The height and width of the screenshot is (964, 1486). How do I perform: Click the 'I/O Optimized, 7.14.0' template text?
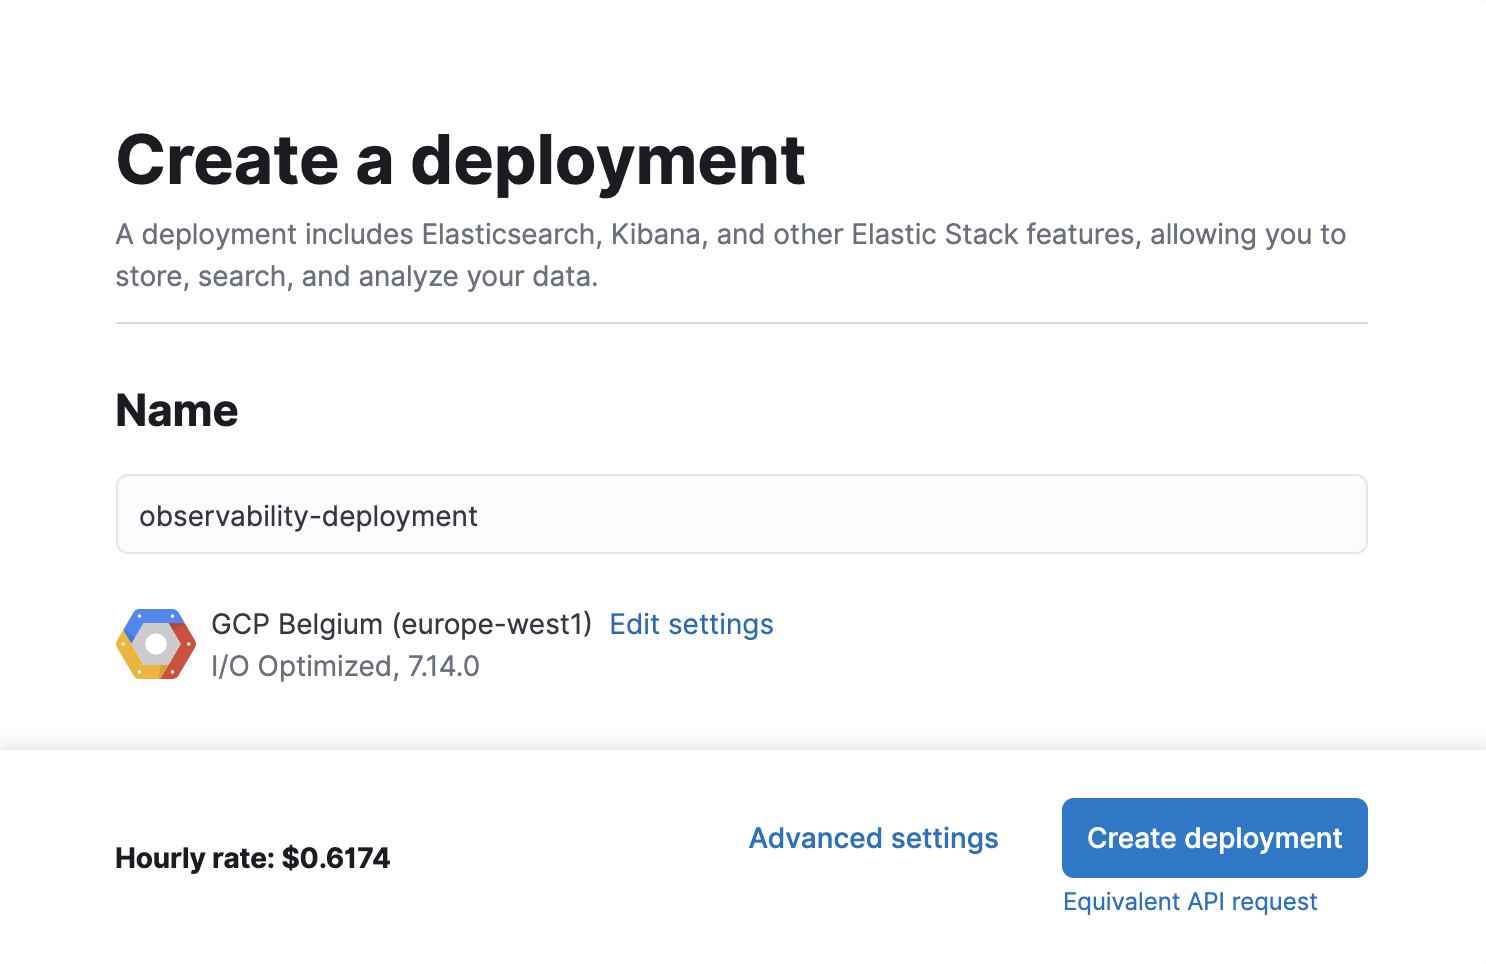pos(345,666)
